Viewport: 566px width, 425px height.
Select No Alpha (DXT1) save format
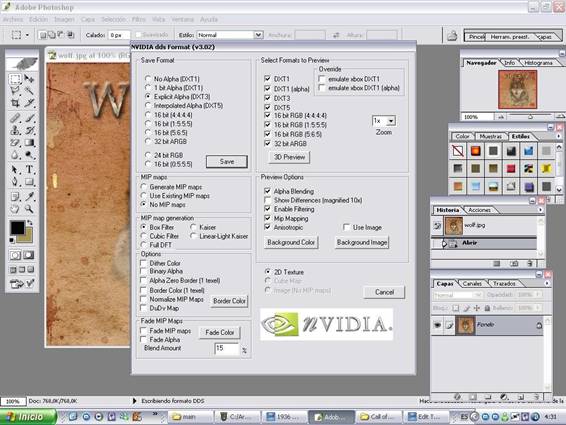[148, 78]
